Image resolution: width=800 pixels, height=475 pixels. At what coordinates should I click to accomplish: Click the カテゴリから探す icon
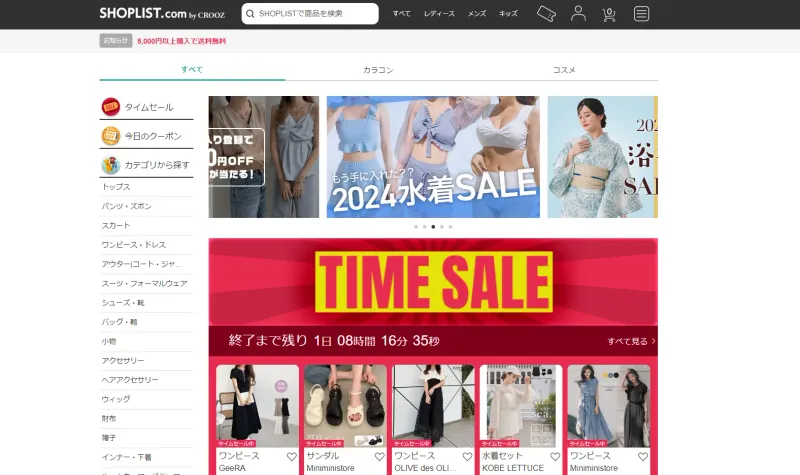pyautogui.click(x=111, y=165)
